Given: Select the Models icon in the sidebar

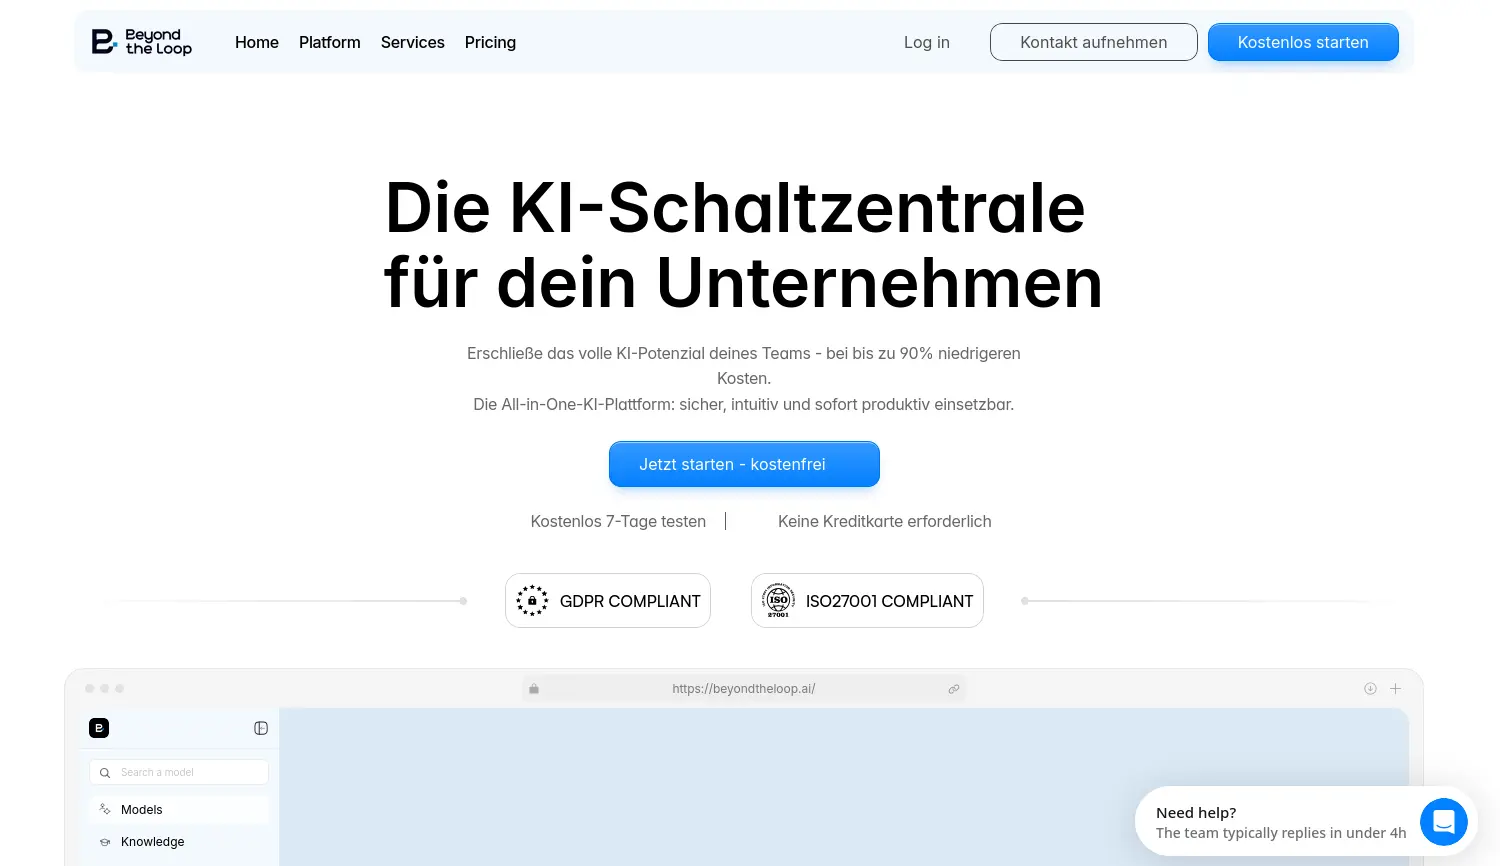Looking at the screenshot, I should [105, 809].
